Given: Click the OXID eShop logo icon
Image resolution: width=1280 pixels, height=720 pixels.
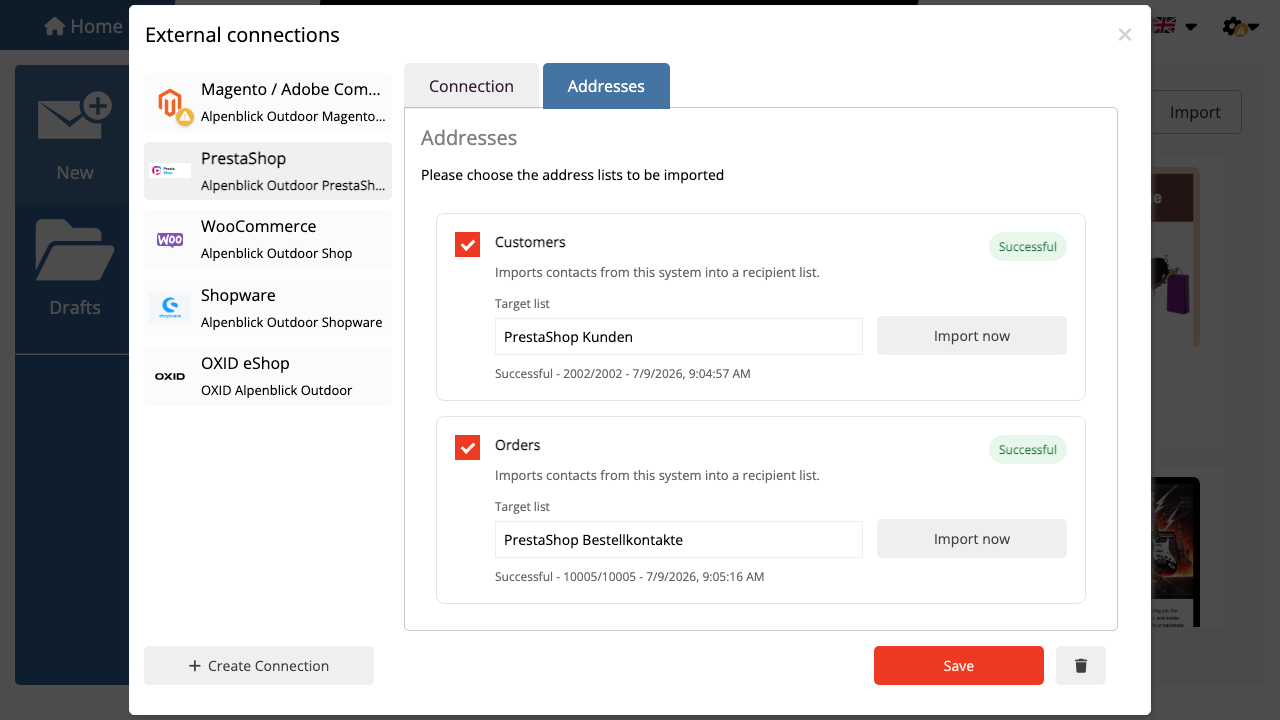Looking at the screenshot, I should click(170, 377).
